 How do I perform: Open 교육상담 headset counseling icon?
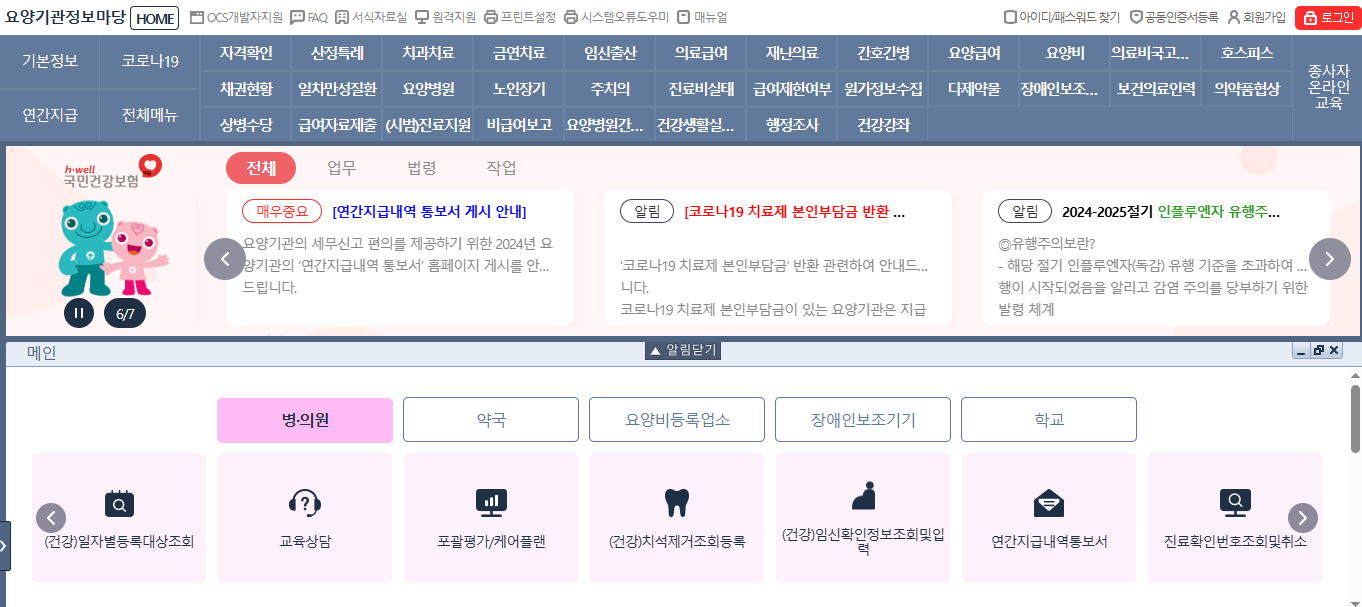304,505
